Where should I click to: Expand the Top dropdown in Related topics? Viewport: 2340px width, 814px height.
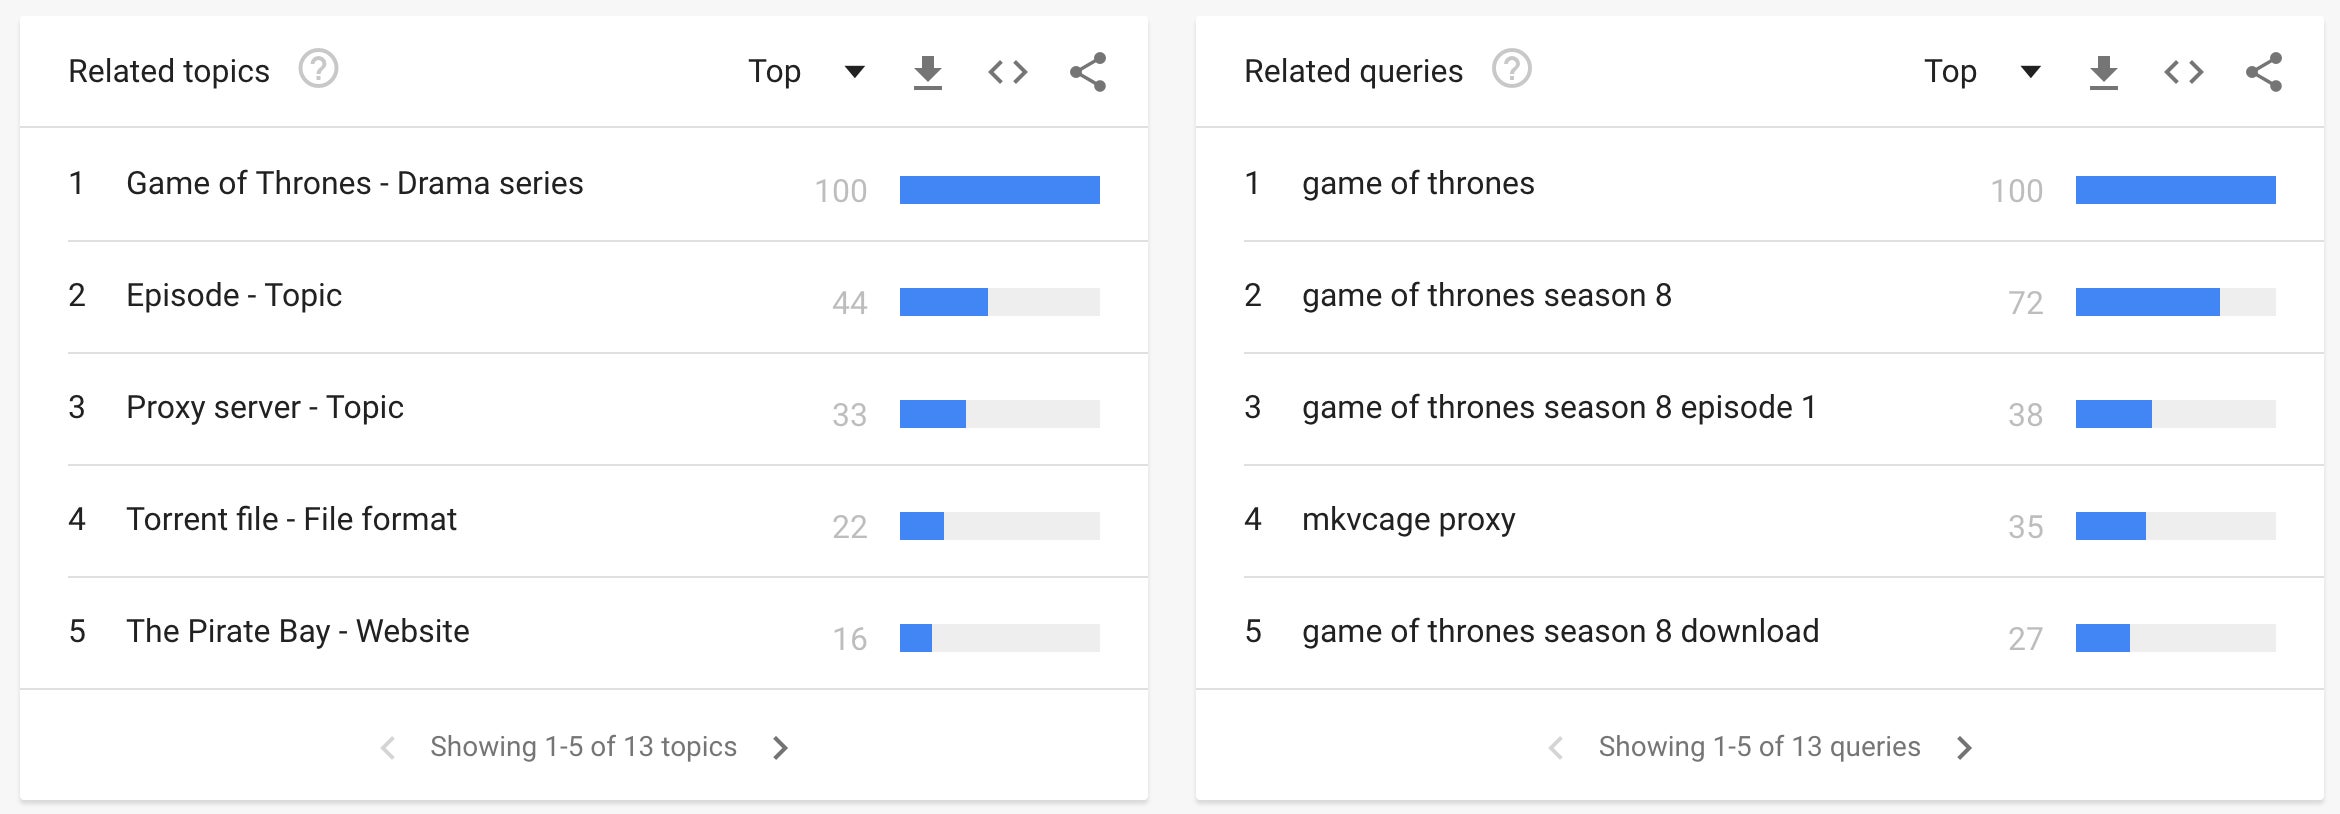click(x=806, y=71)
